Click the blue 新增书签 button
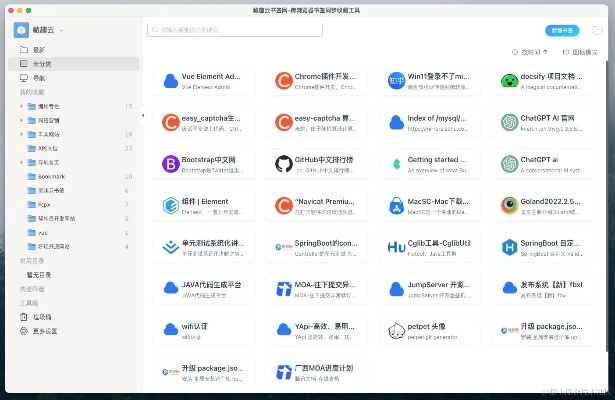This screenshot has height=400, width=615. pyautogui.click(x=562, y=31)
